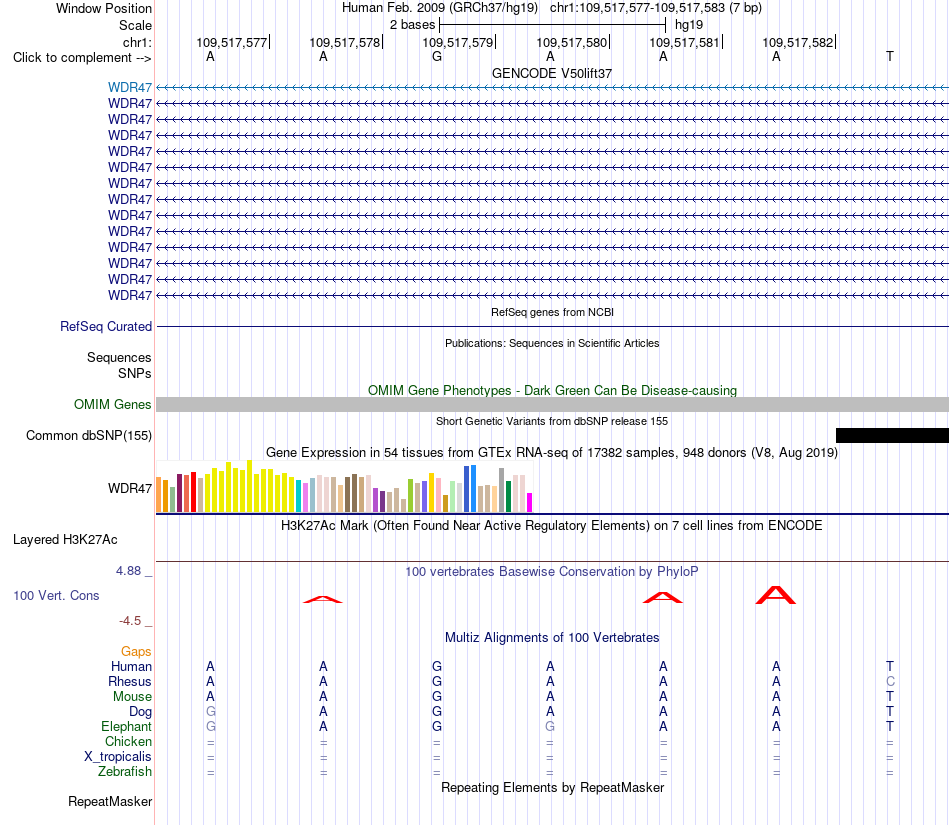Click the gray OMIM Genes item bar
Screen dimensions: 950x825
pyautogui.click(x=552, y=405)
